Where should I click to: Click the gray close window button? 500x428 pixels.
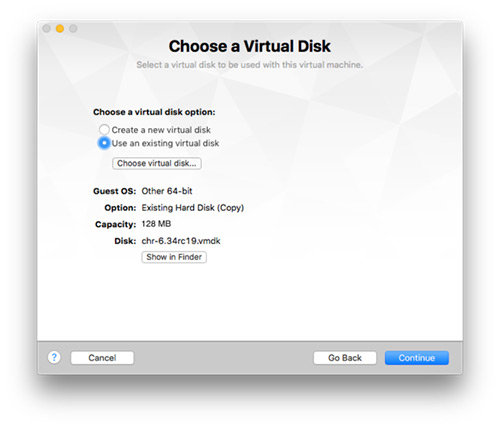pyautogui.click(x=47, y=29)
